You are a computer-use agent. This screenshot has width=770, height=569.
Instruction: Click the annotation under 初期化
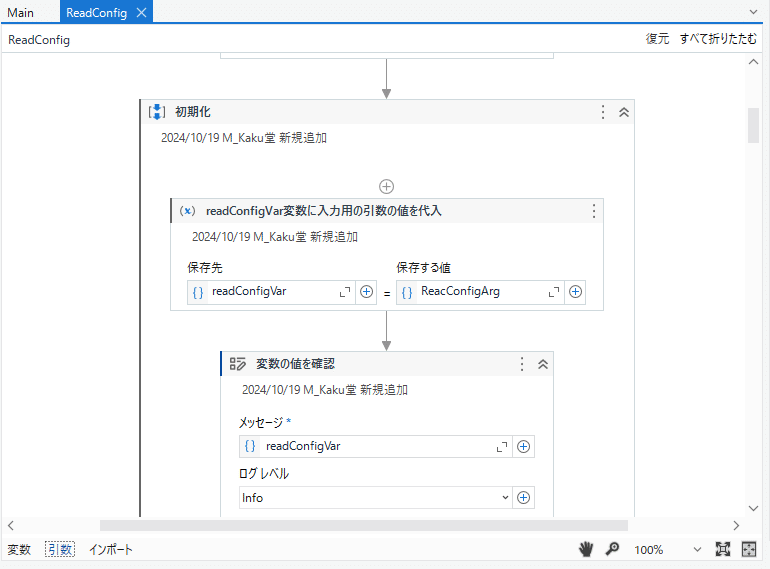244,138
